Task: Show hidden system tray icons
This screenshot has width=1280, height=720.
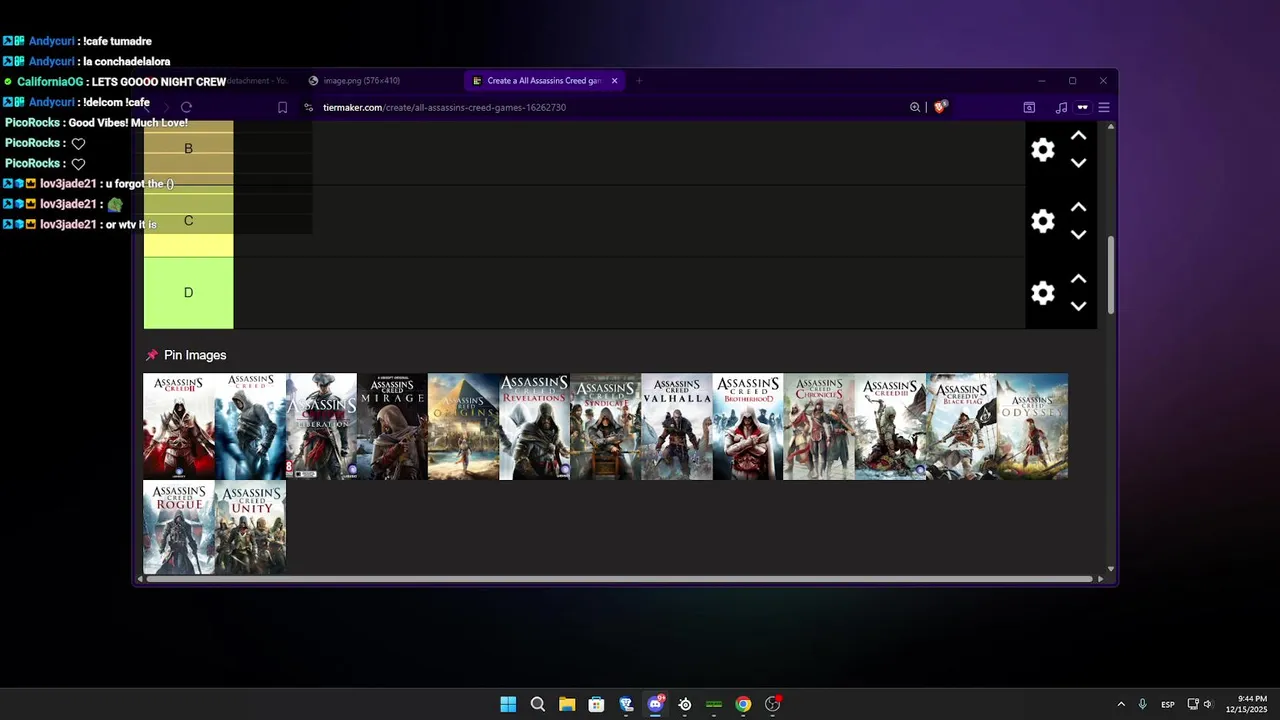Action: (x=1121, y=704)
